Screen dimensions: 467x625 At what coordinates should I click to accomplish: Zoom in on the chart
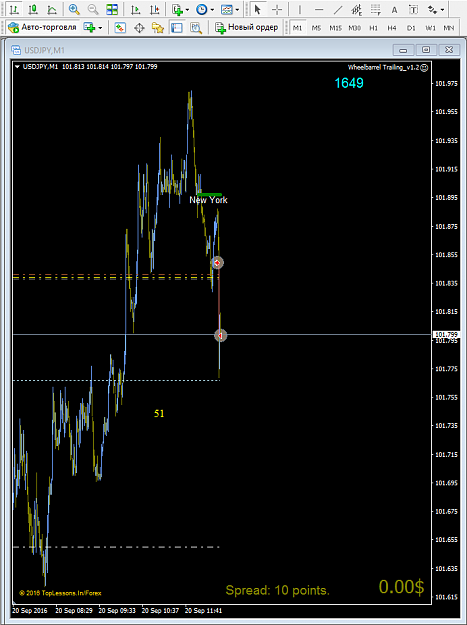coord(74,9)
